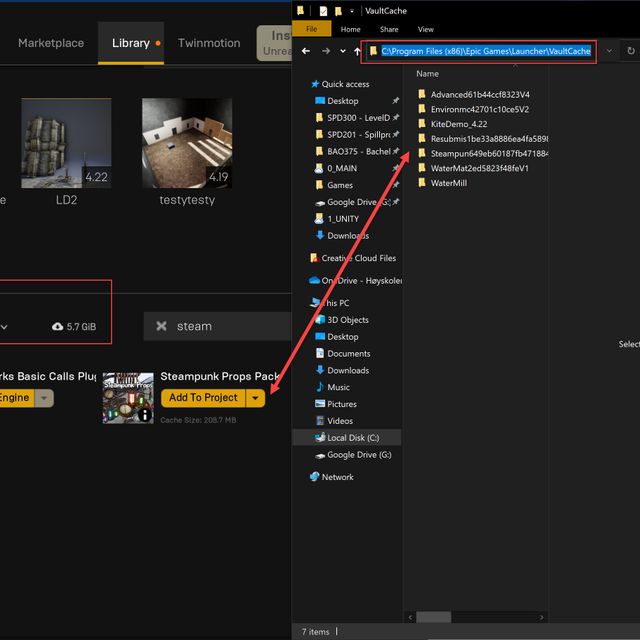This screenshot has height=640, width=640.
Task: Open the View ribbon tab
Action: [x=425, y=29]
